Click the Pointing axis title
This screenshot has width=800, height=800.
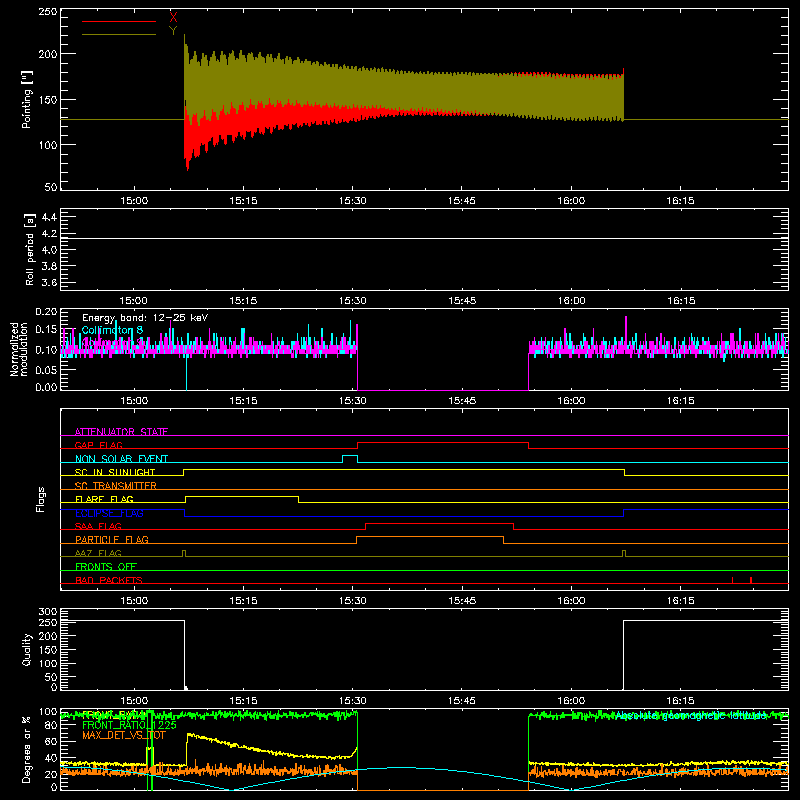click(x=27, y=99)
